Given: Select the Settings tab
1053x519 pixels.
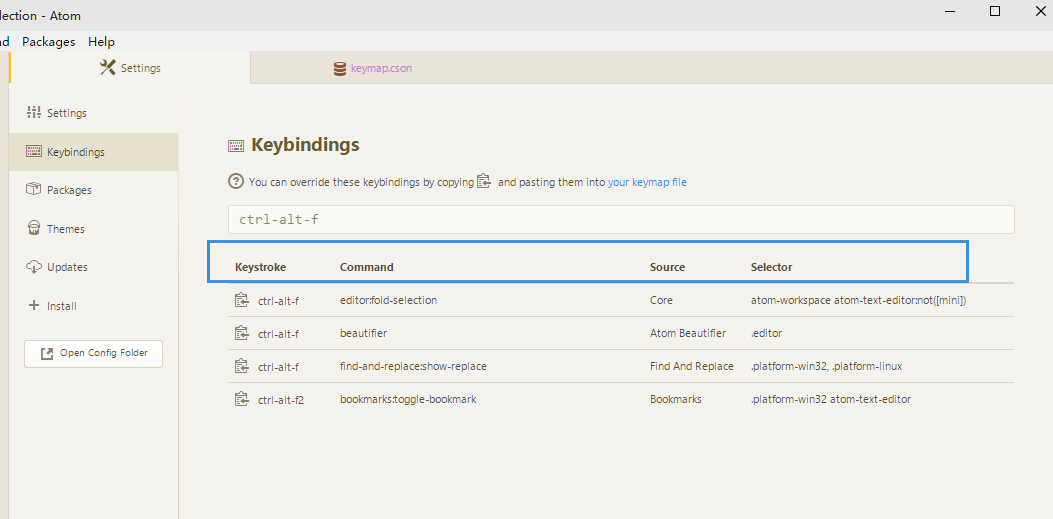Looking at the screenshot, I should (x=130, y=68).
